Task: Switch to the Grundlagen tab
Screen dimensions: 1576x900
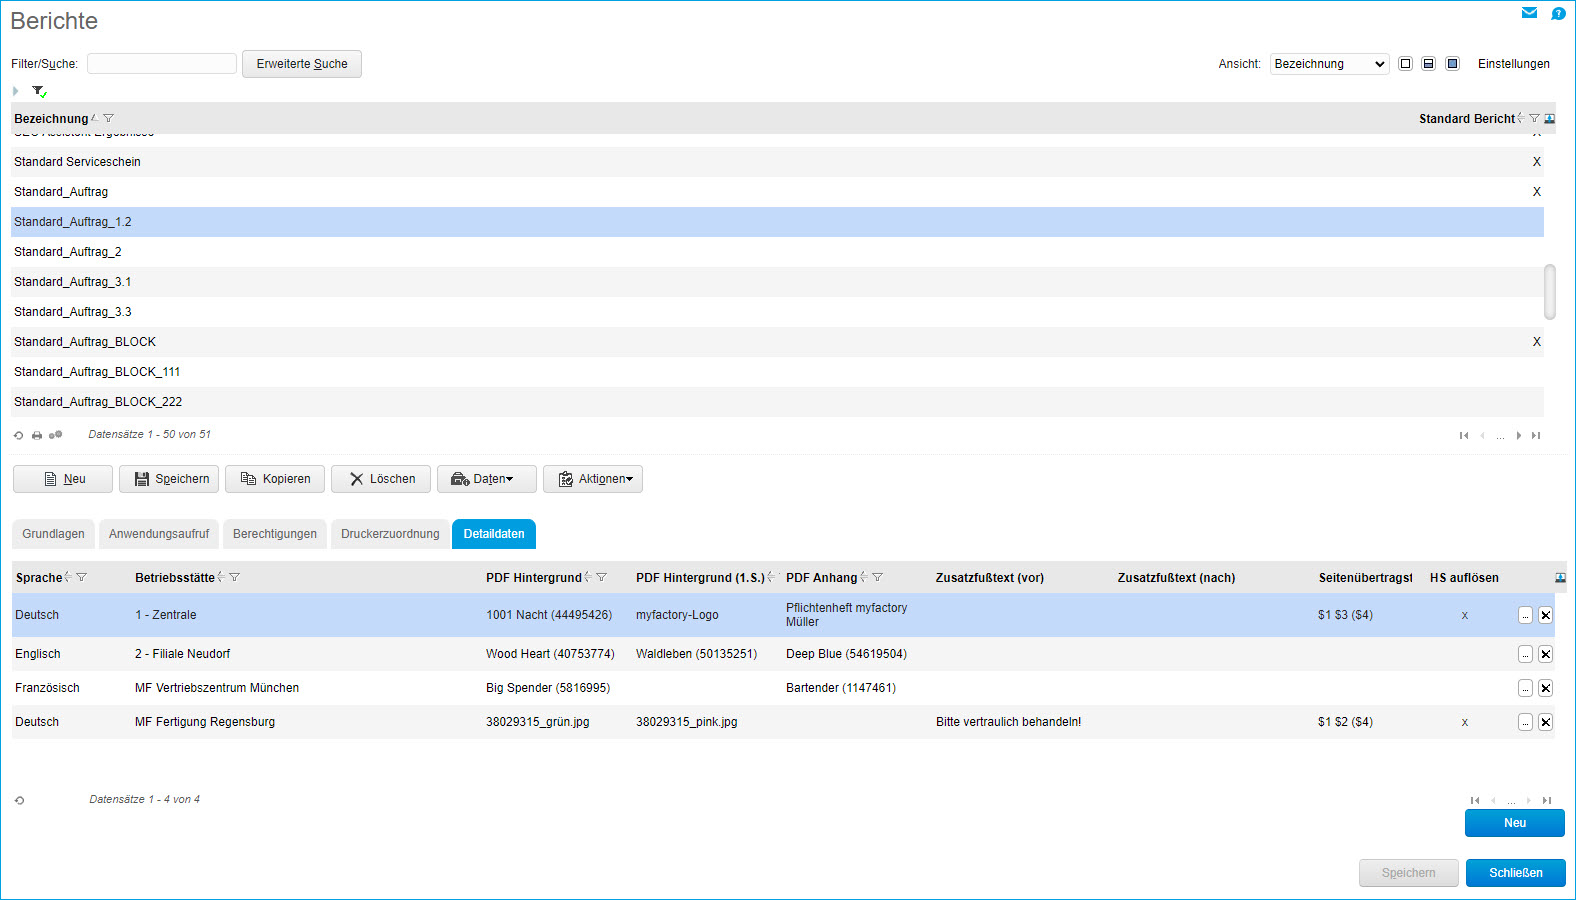Action: click(54, 534)
